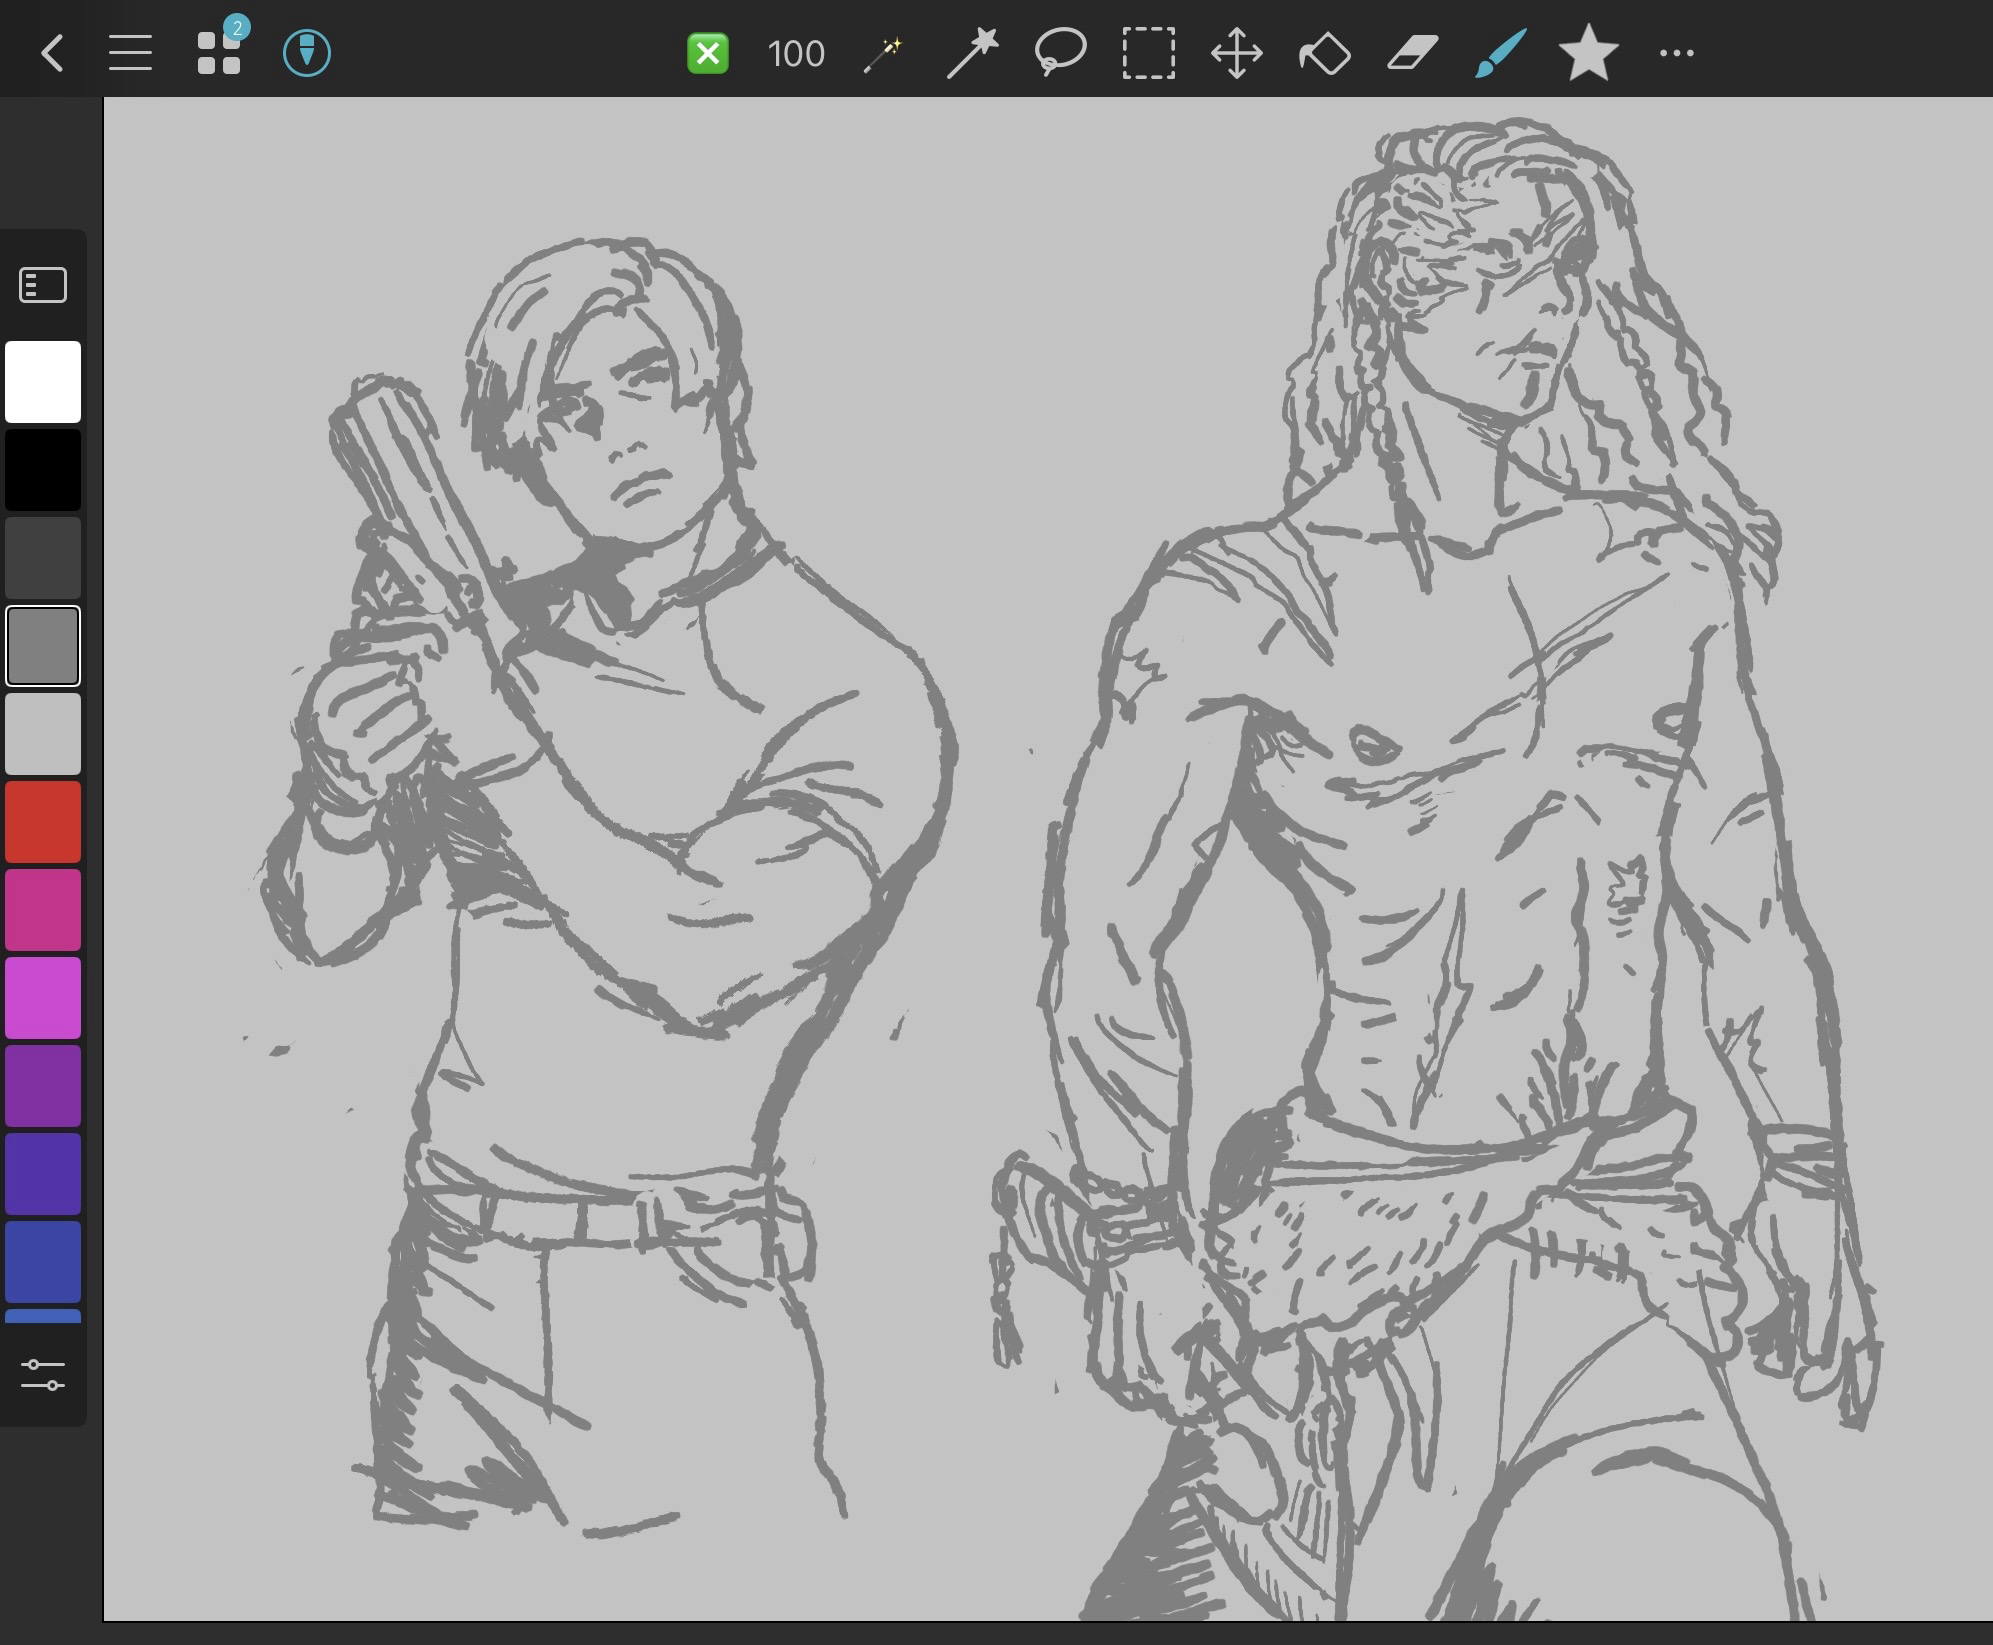Image resolution: width=1993 pixels, height=1645 pixels.
Task: Select the Move transform tool
Action: (1237, 53)
